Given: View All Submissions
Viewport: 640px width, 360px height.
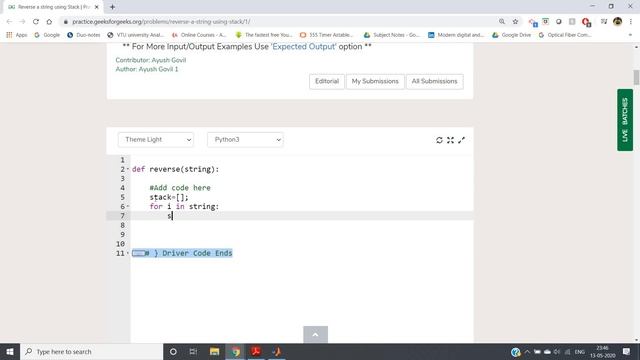Looking at the screenshot, I should [435, 81].
